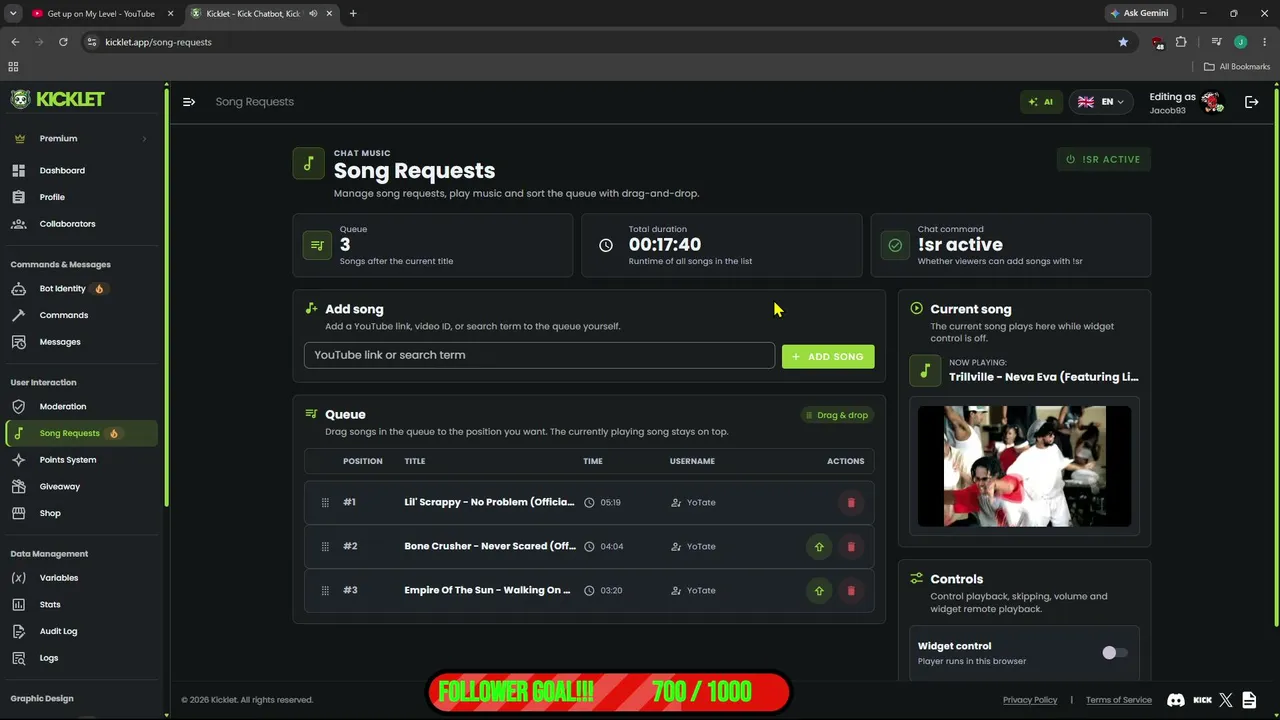
Task: Open the EN language dropdown
Action: point(1100,102)
